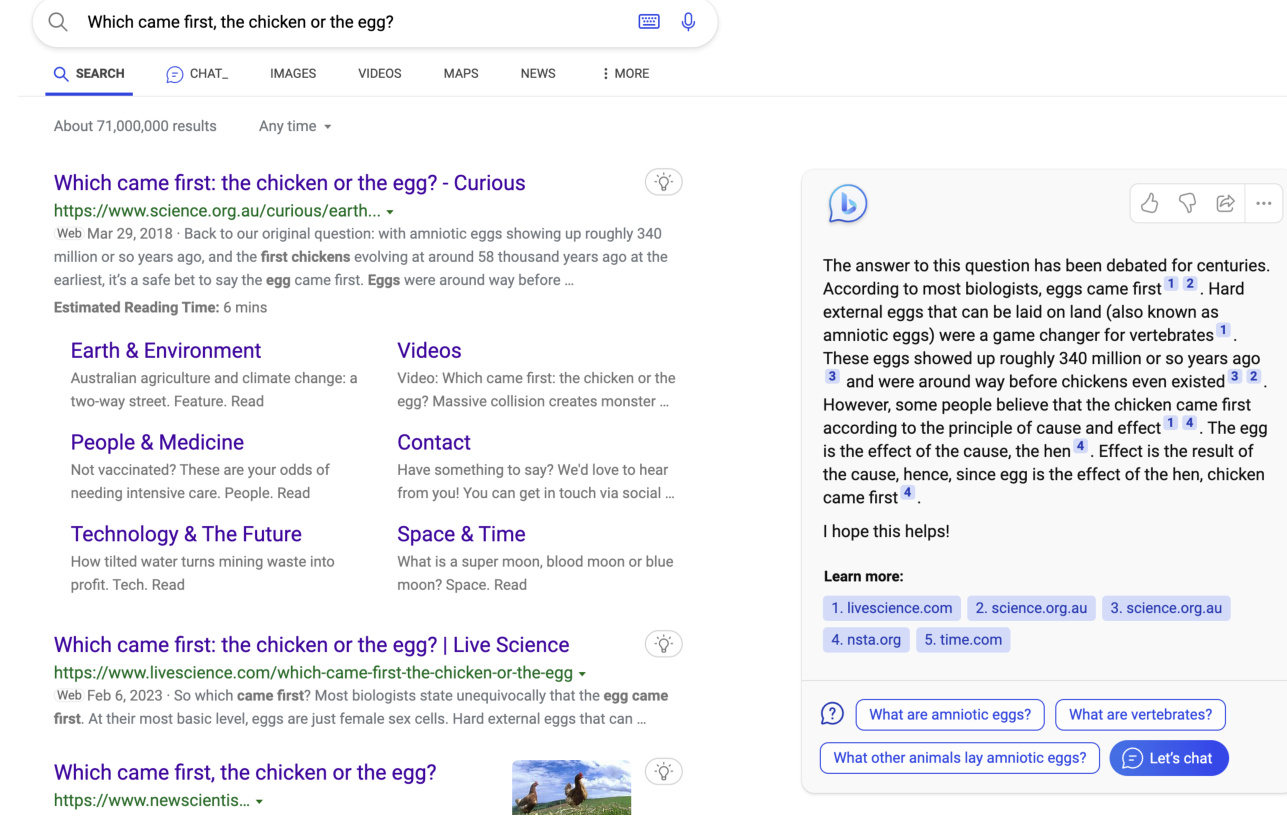Open the on-screen keyboard icon
The height and width of the screenshot is (834, 1287).
click(x=649, y=22)
